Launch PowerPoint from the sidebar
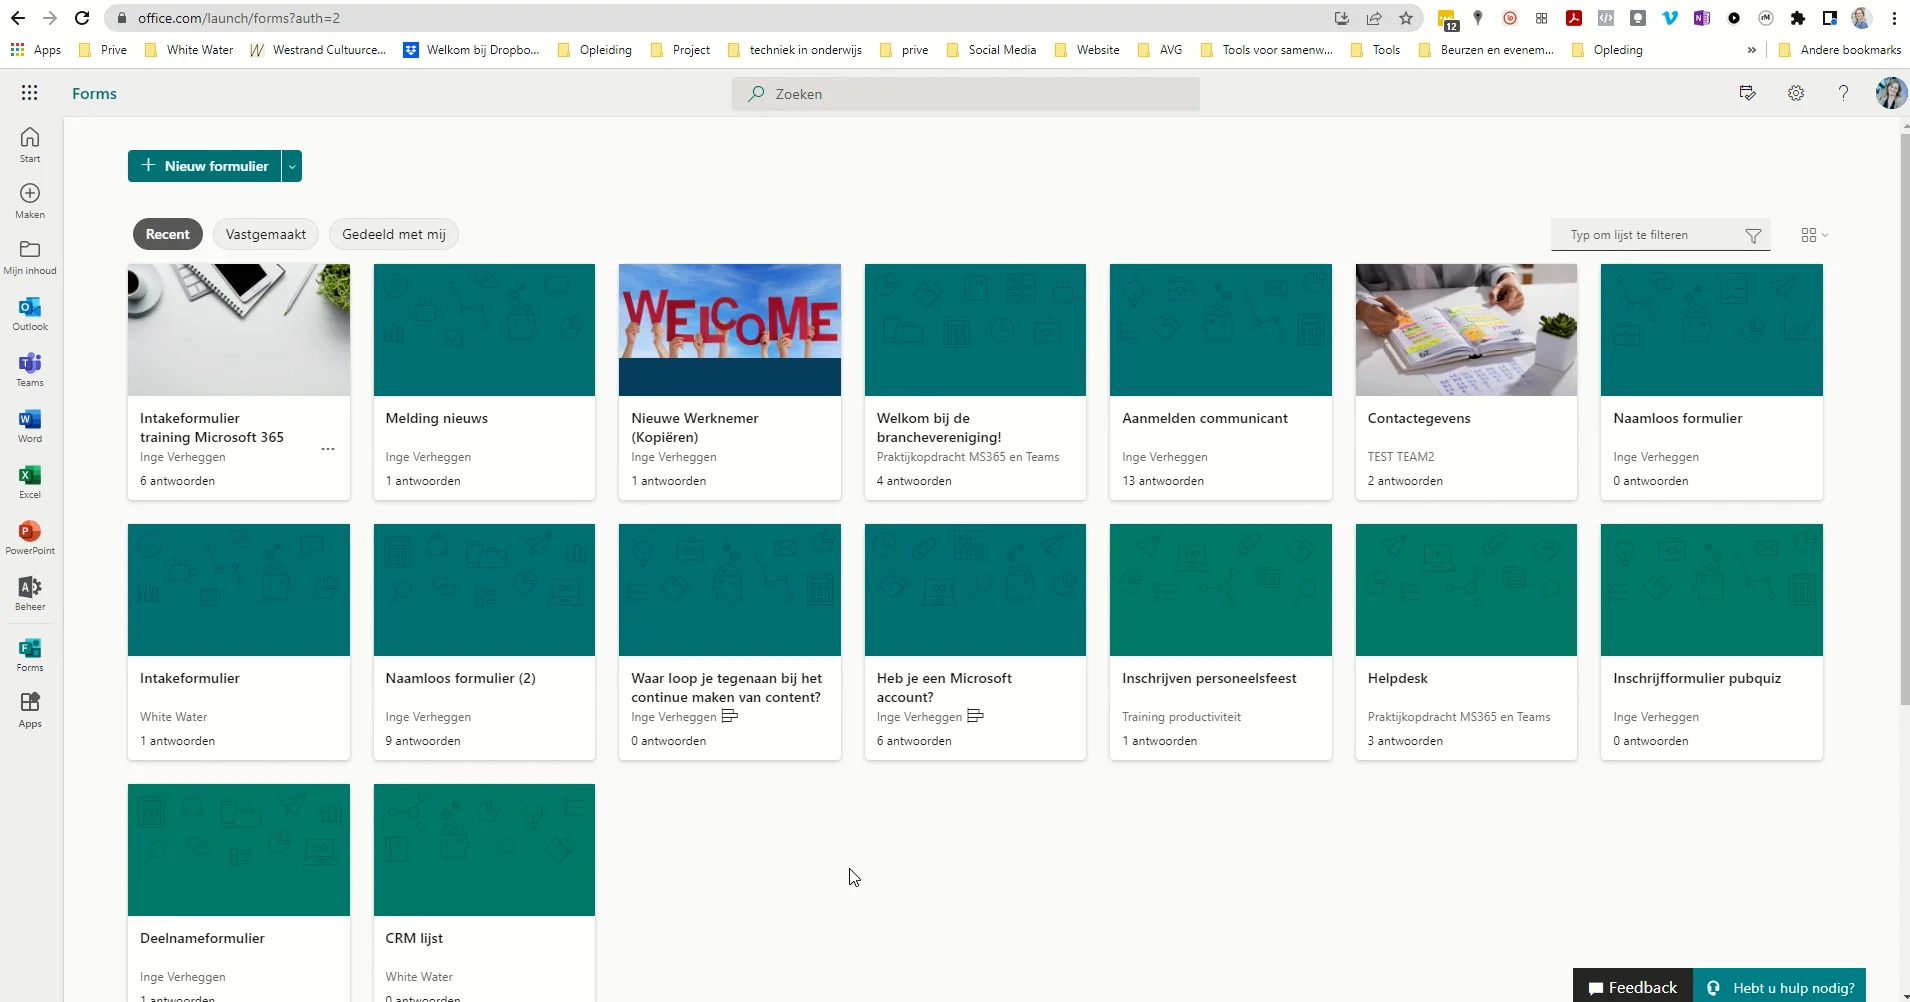Image resolution: width=1910 pixels, height=1002 pixels. [x=30, y=536]
